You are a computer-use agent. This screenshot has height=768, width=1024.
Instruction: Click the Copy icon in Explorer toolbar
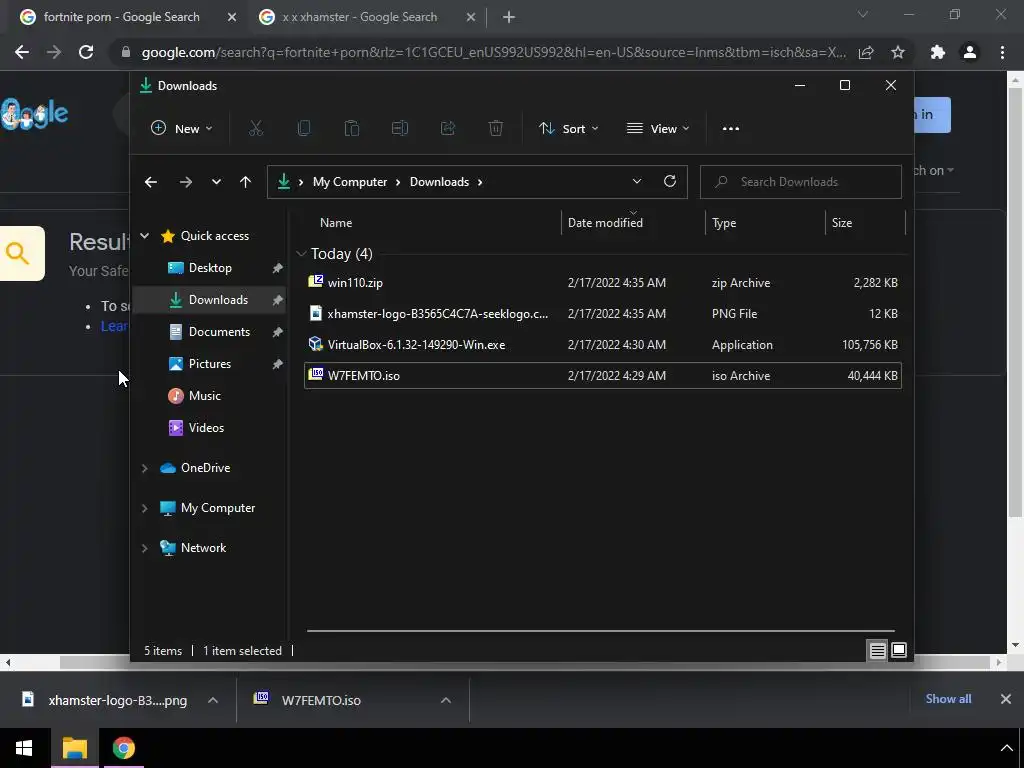(304, 128)
